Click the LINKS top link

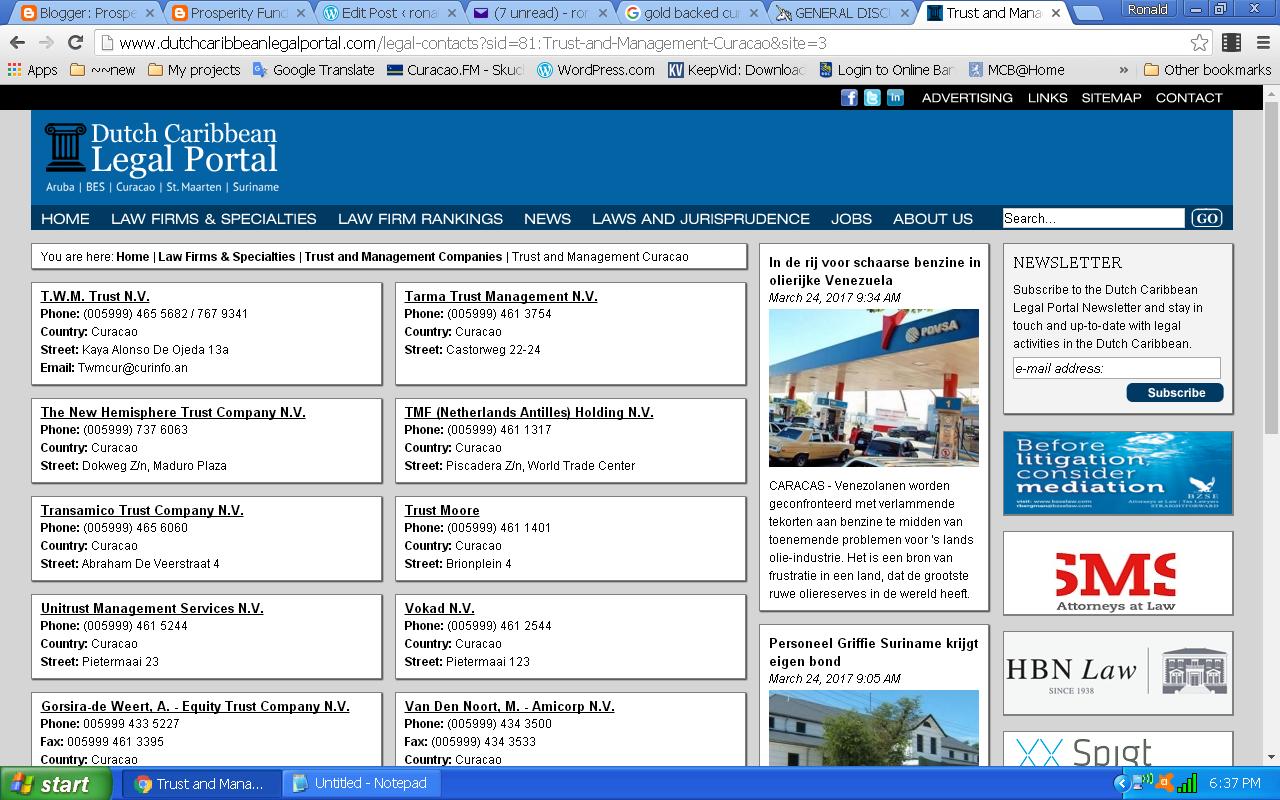point(1047,97)
